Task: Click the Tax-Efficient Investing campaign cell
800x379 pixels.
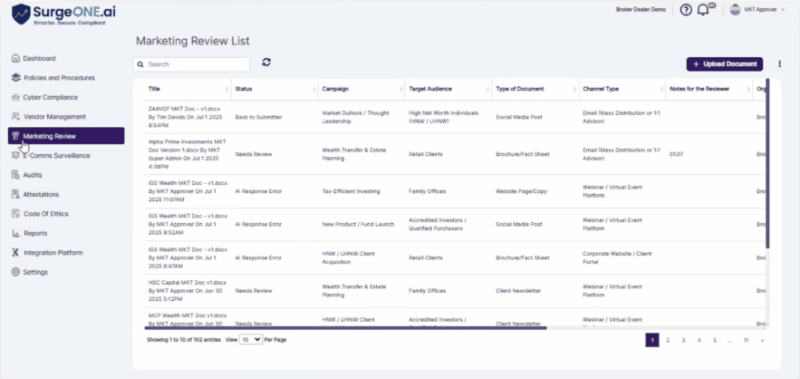Action: [351, 191]
